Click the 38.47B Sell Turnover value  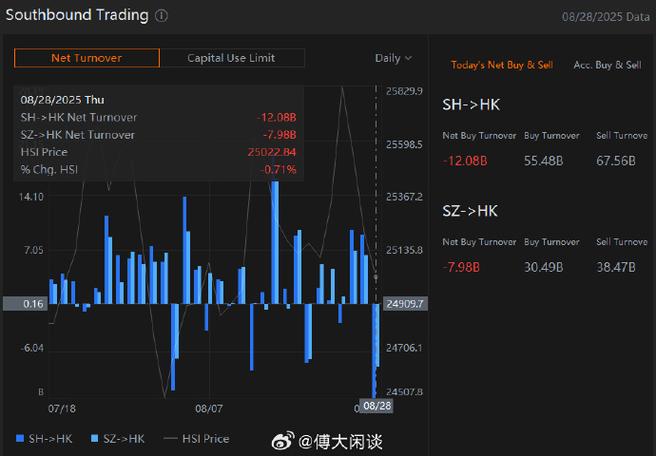[617, 267]
